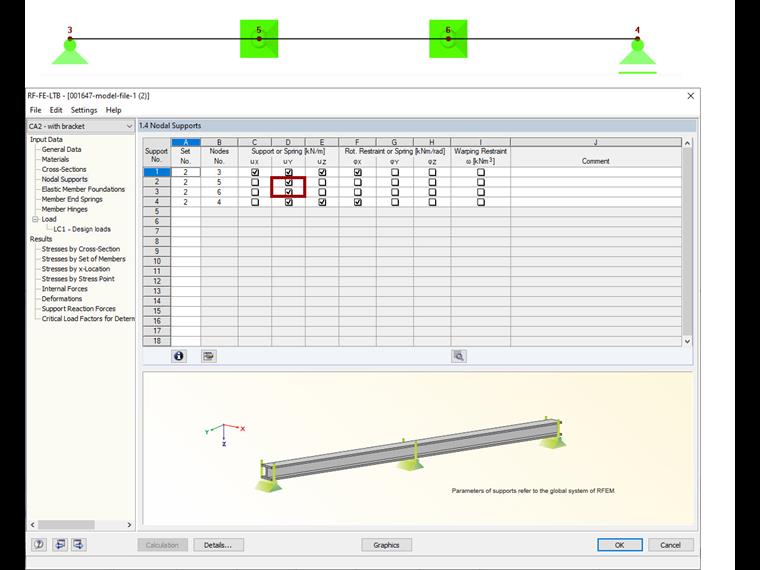
Task: Click the Cancel button
Action: pos(670,545)
